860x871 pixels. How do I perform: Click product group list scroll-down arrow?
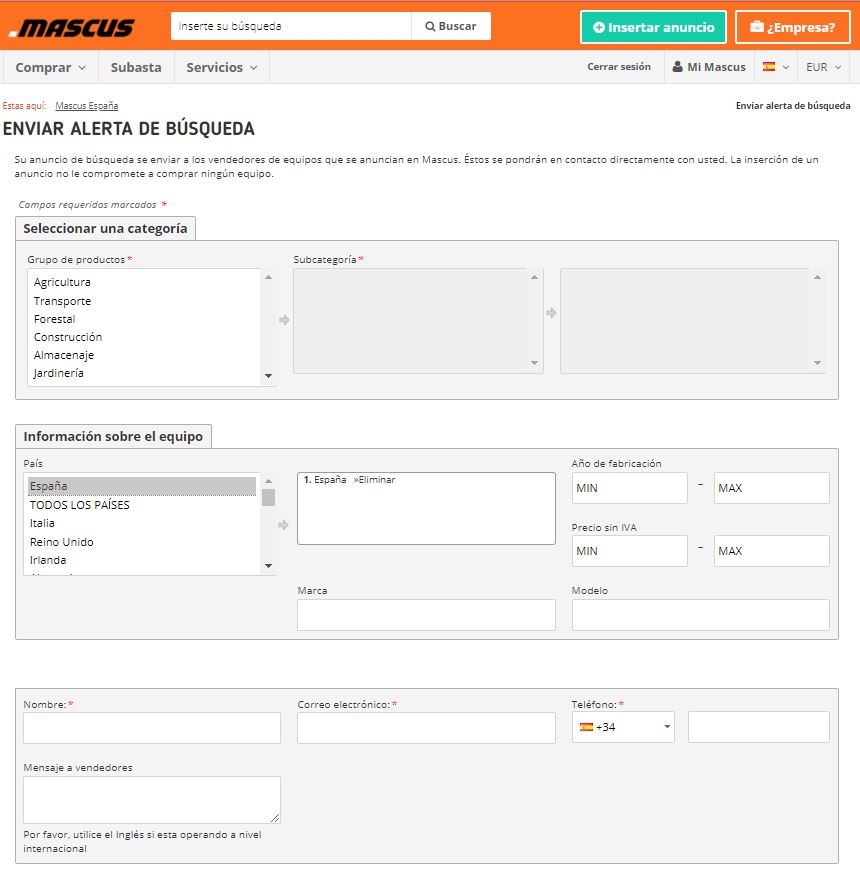(x=268, y=376)
